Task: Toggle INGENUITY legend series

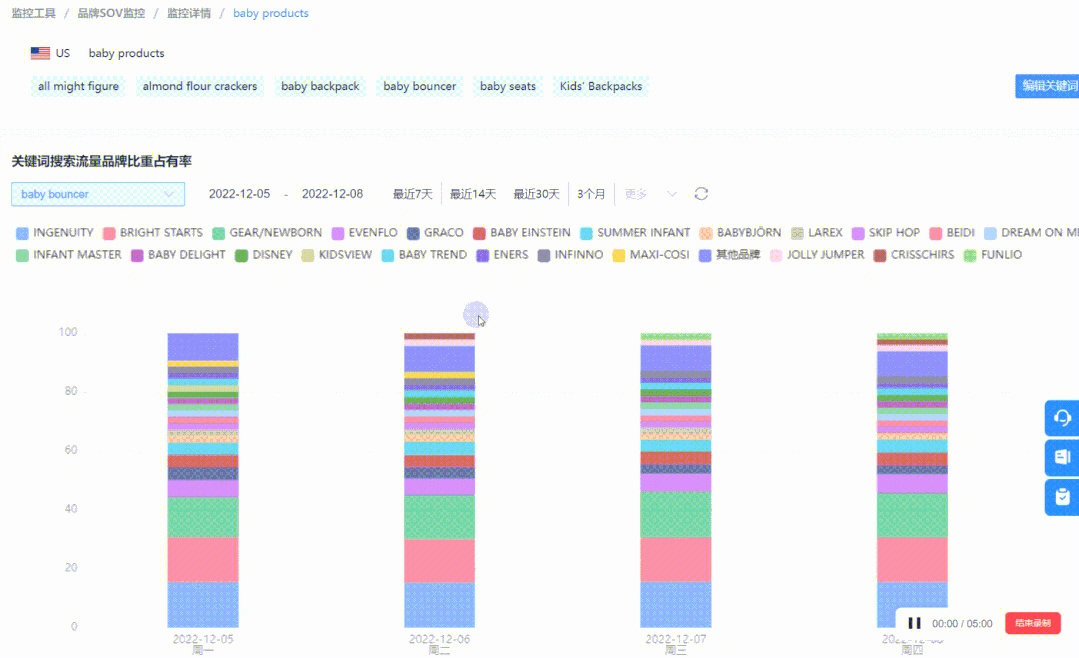Action: click(54, 233)
